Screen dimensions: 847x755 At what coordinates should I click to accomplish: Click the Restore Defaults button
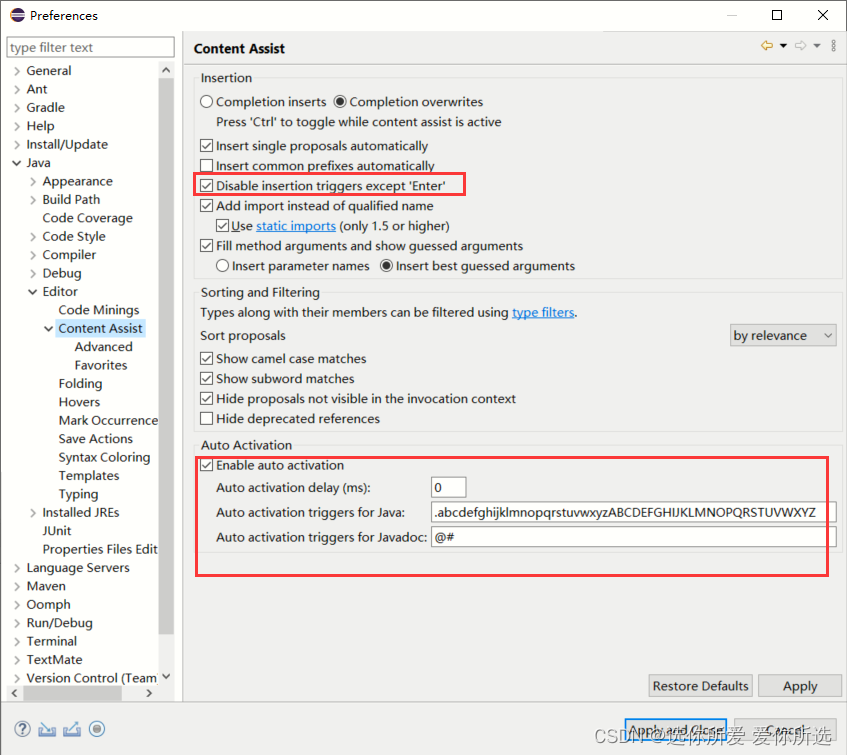pyautogui.click(x=701, y=686)
